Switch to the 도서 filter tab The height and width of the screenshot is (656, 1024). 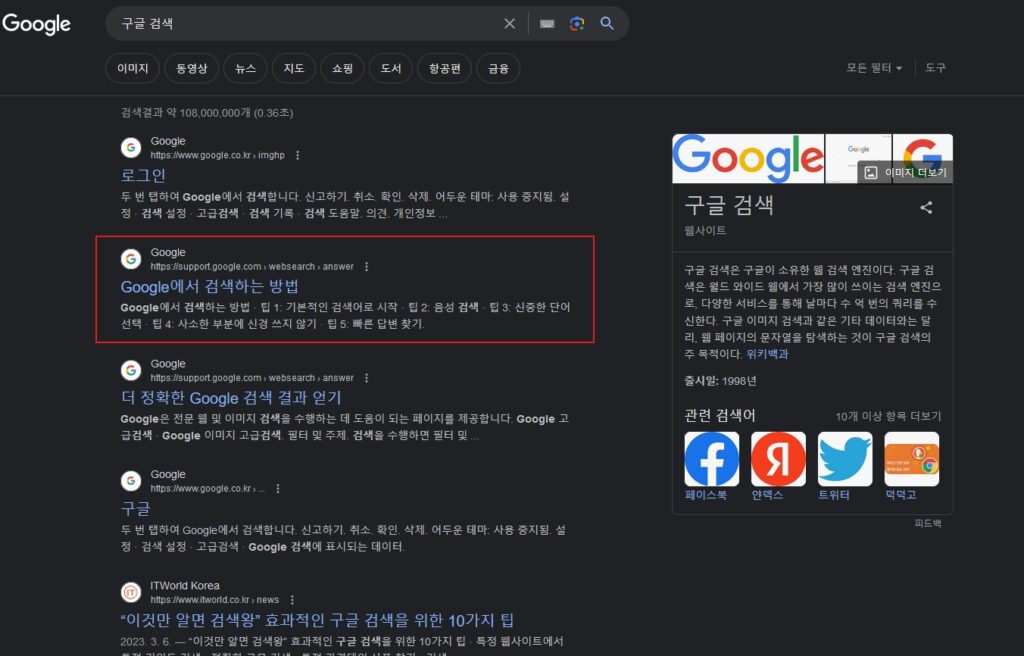(391, 68)
